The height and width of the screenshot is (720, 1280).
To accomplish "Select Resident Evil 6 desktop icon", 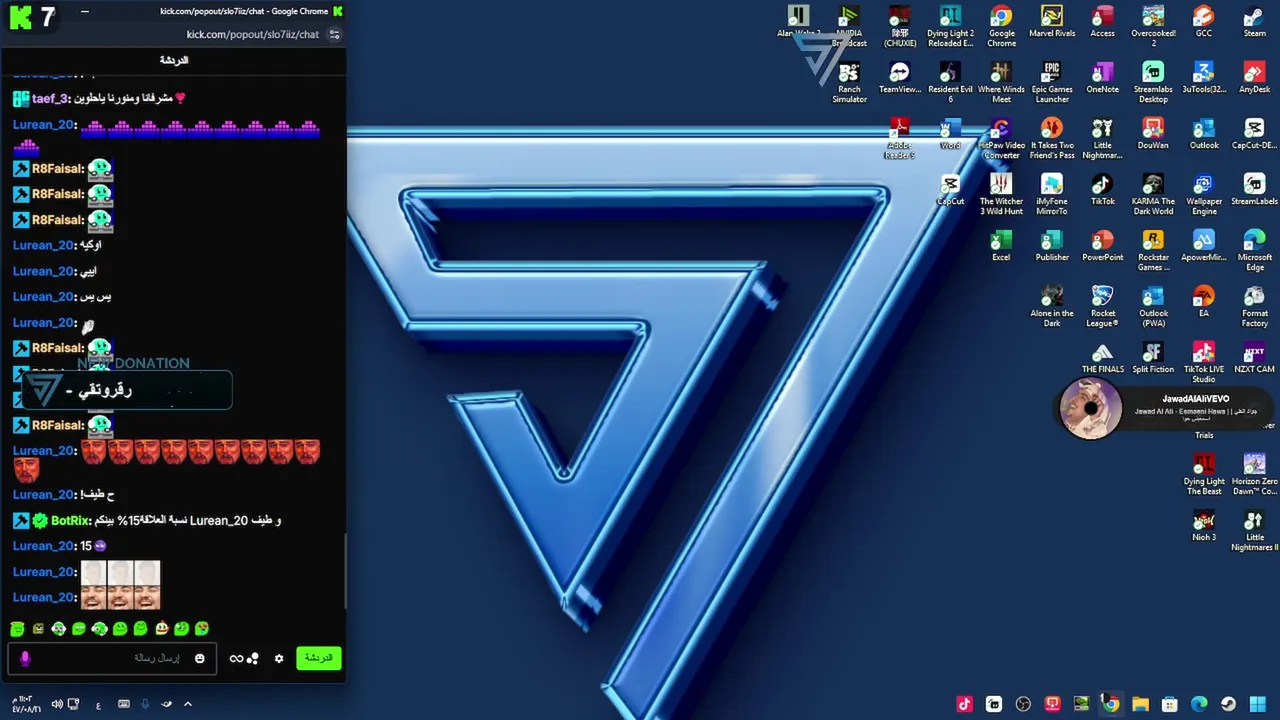I will coord(950,83).
